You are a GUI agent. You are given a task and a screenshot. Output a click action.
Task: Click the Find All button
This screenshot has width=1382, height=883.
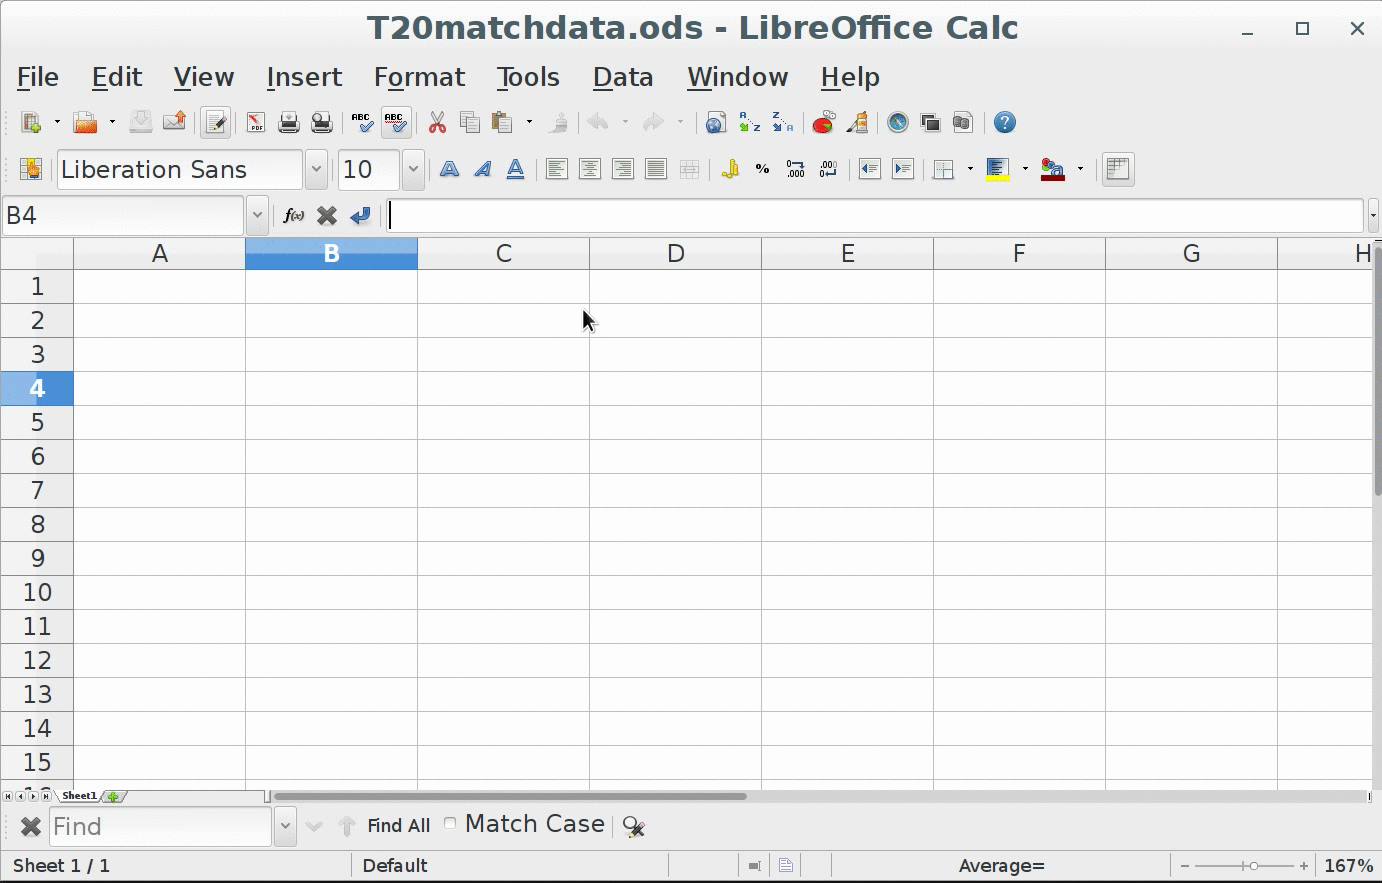(398, 826)
